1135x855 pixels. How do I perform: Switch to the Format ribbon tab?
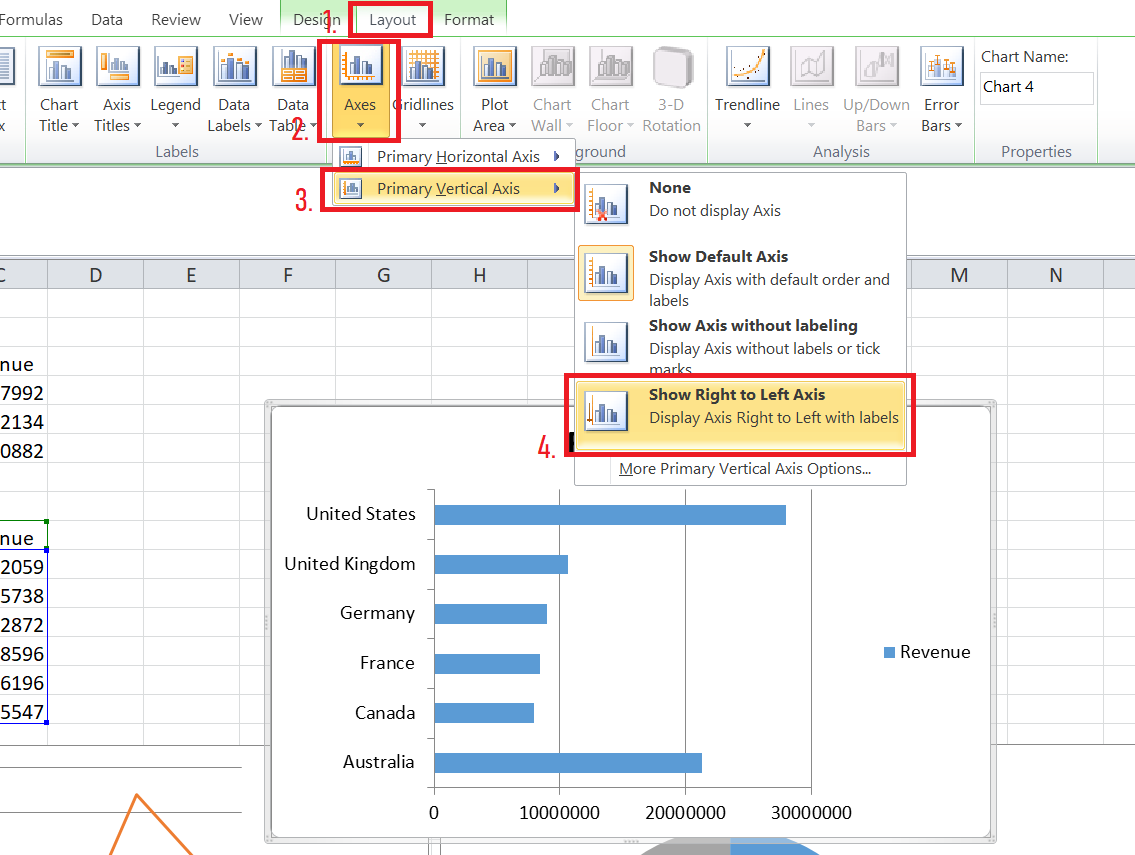coord(469,20)
